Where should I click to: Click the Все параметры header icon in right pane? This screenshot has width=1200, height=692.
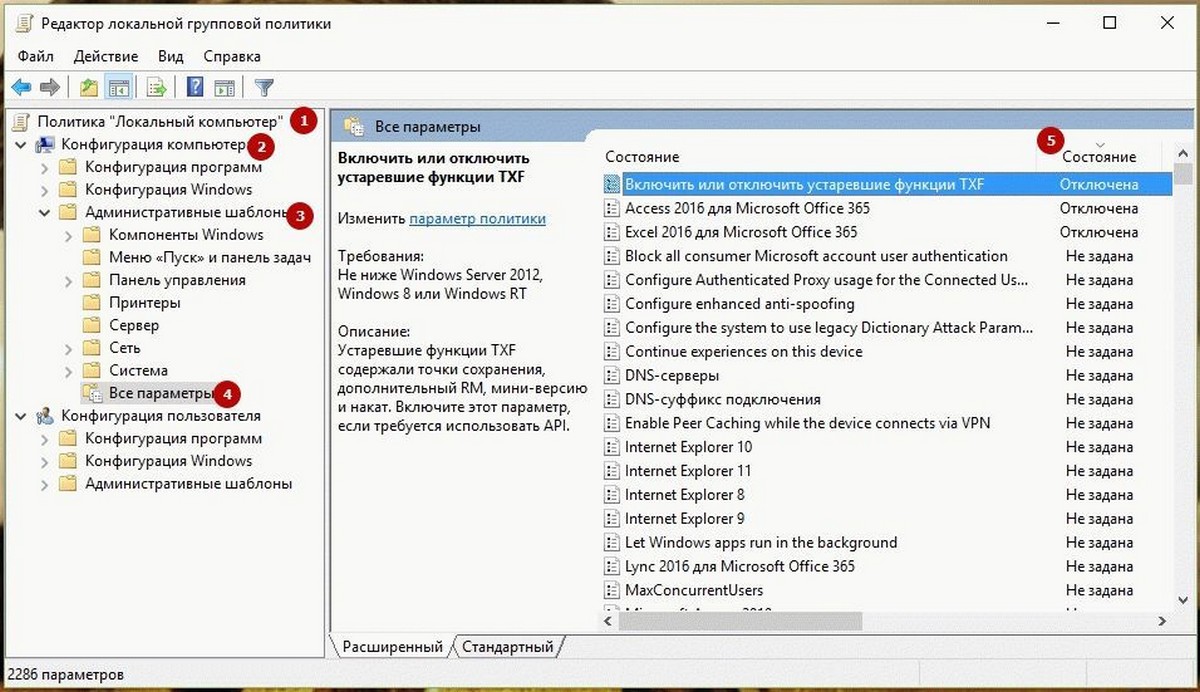click(x=353, y=126)
